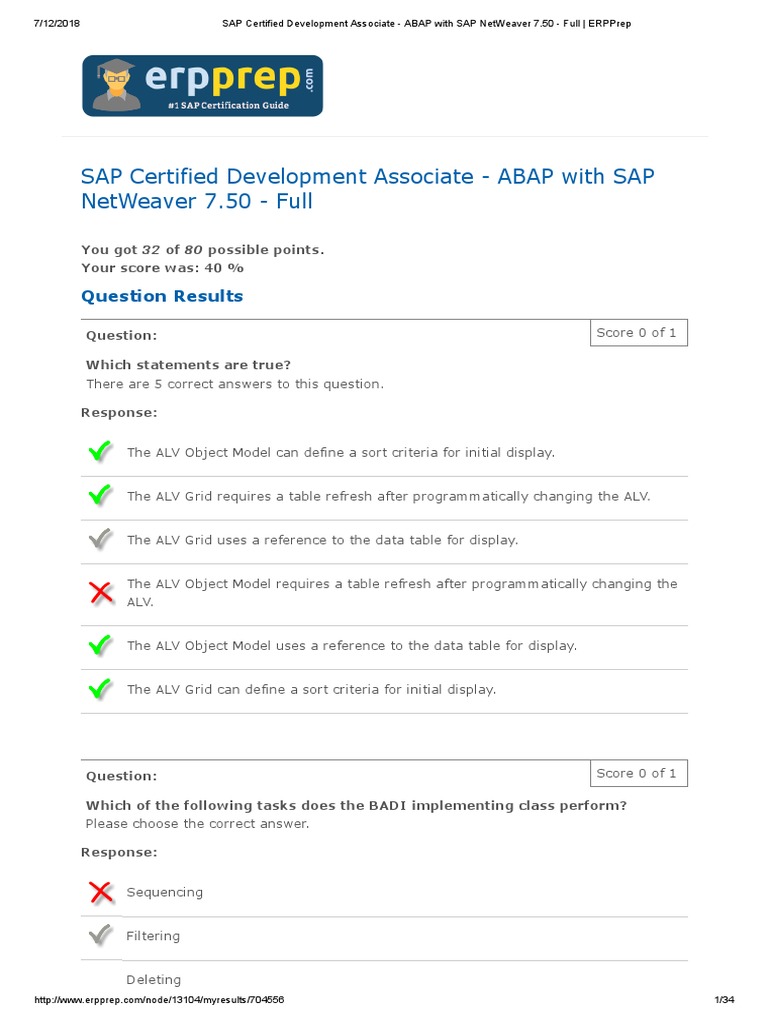Click green checkmark beside ALV Object Model sort criteria
The image size is (768, 1024).
tap(100, 453)
